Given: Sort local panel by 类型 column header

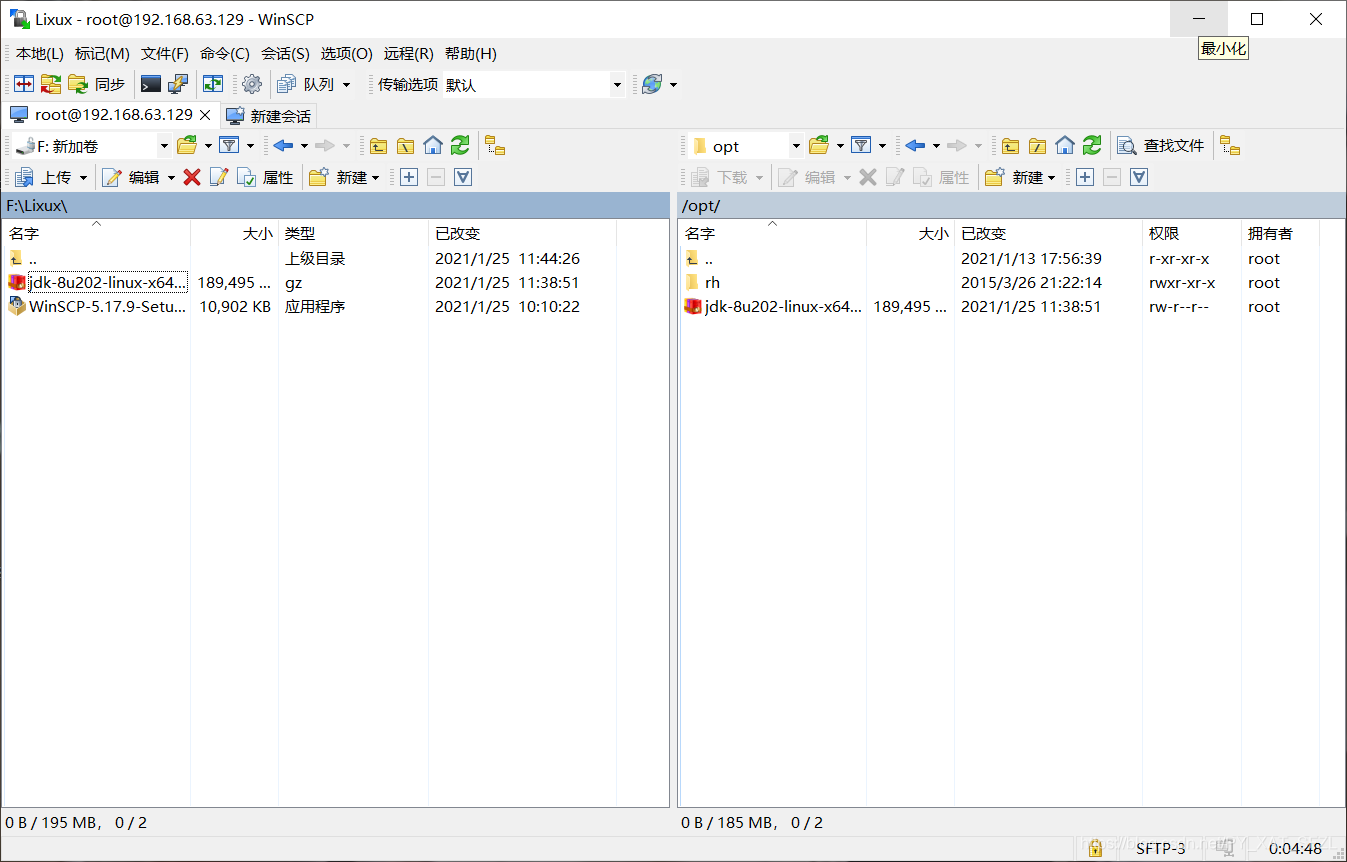Looking at the screenshot, I should [353, 233].
